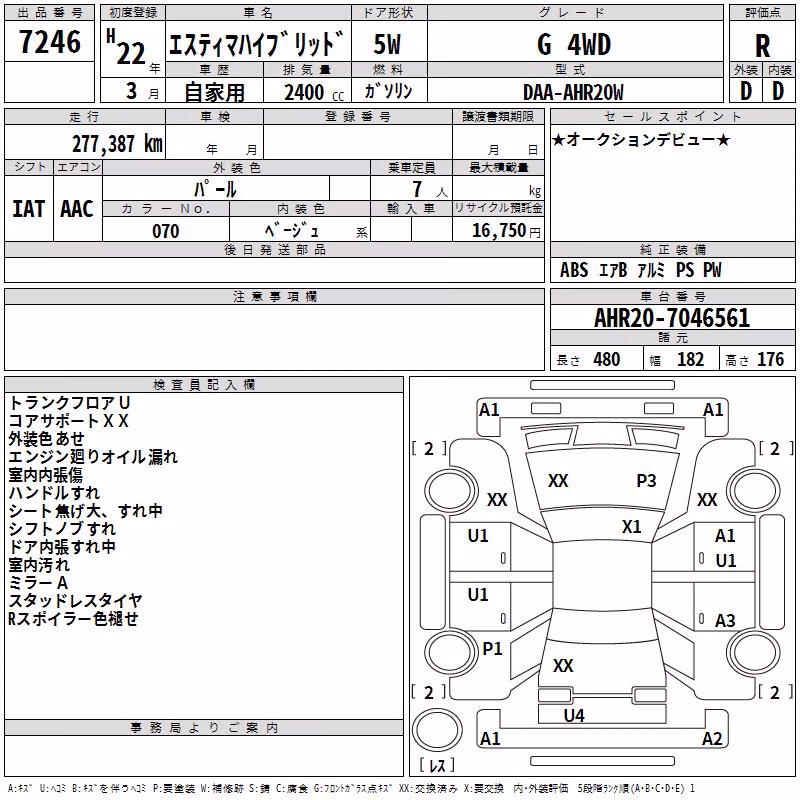Click the オークションデビュー sales point text

(x=641, y=140)
